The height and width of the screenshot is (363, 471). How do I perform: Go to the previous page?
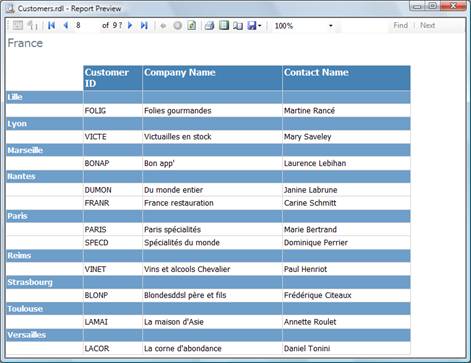(66, 25)
